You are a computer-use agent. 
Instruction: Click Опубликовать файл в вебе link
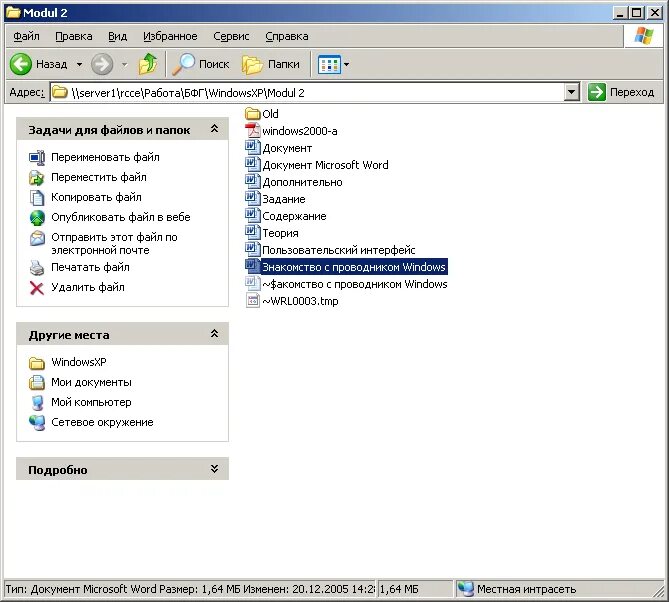tap(121, 218)
